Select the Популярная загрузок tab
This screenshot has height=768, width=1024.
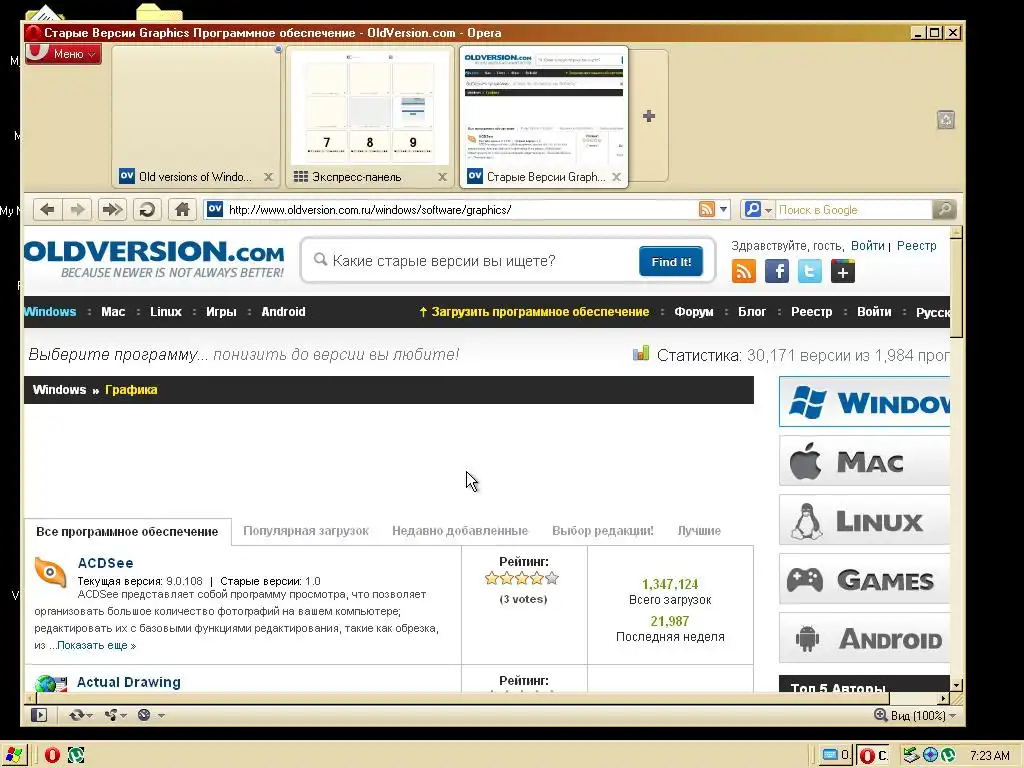coord(306,531)
